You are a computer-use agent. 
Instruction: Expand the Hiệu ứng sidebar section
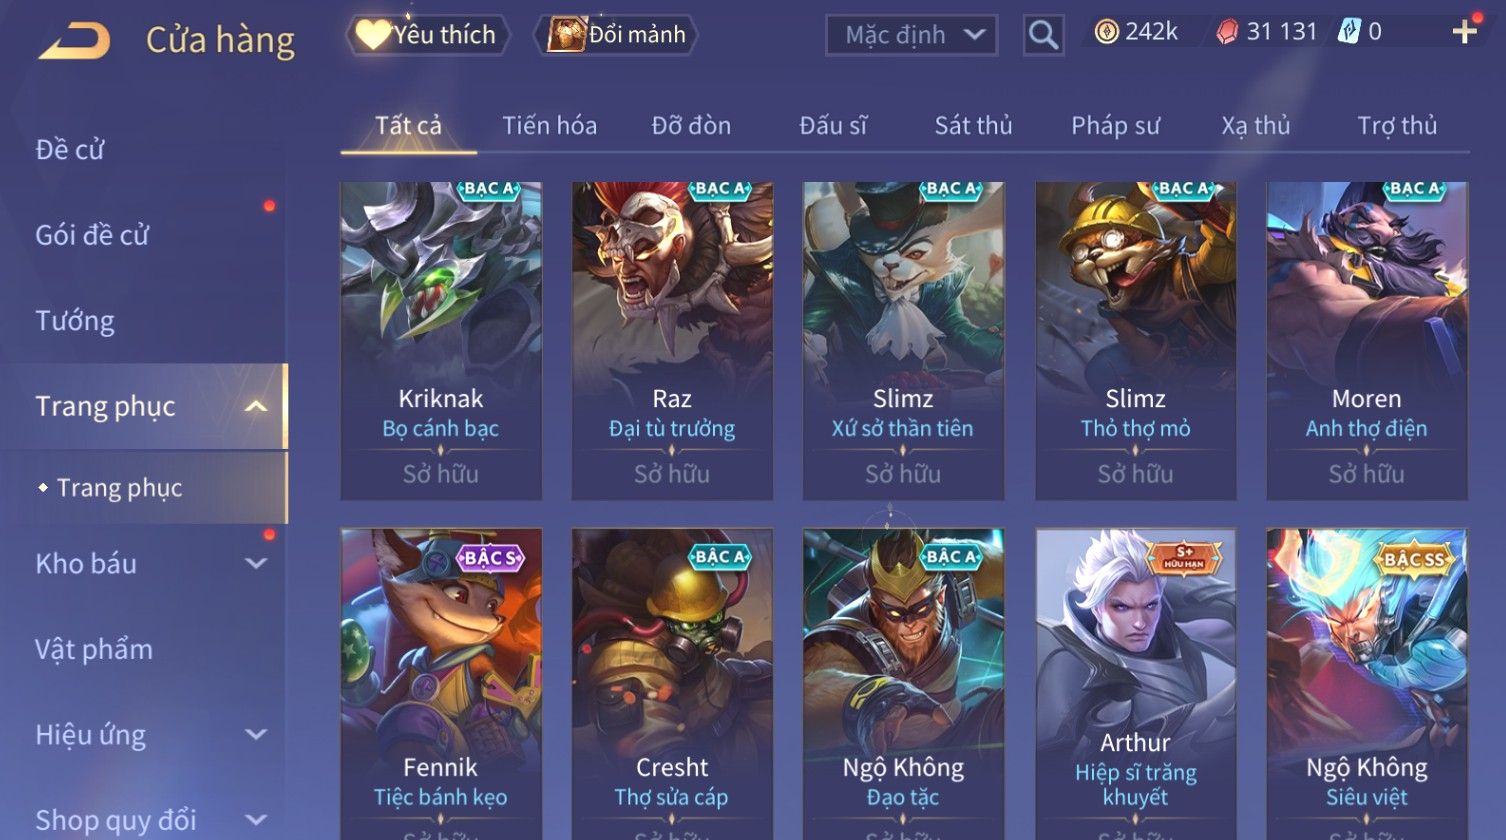pyautogui.click(x=257, y=734)
